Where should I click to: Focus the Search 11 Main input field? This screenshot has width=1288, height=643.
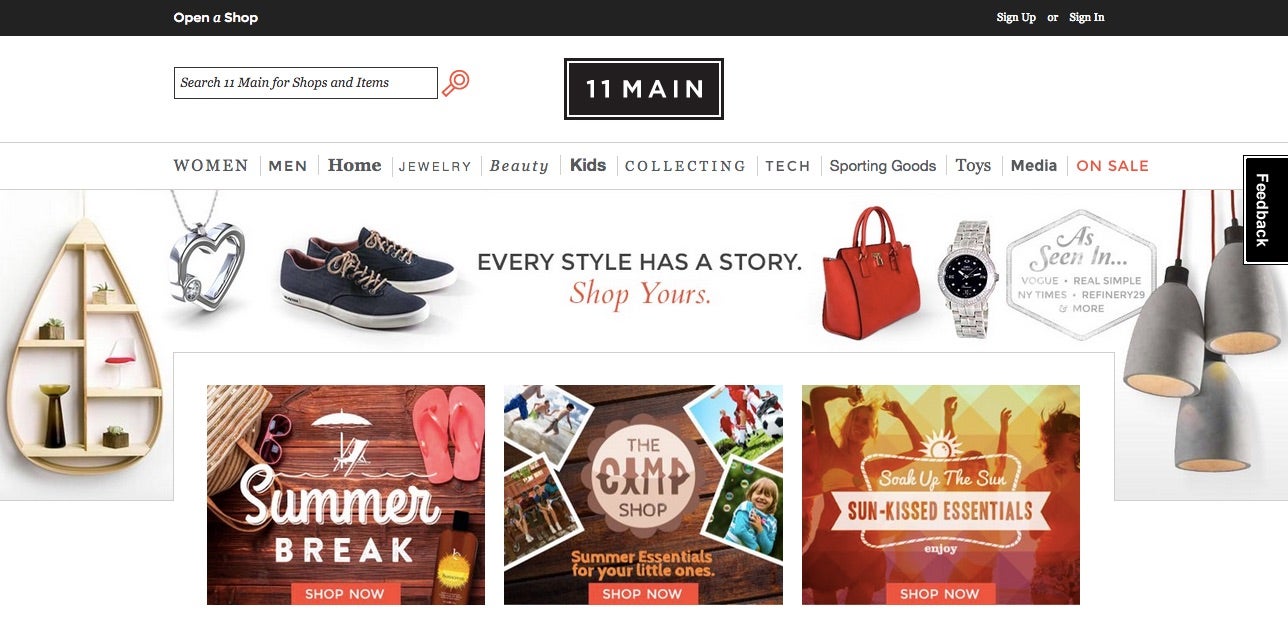(x=306, y=83)
